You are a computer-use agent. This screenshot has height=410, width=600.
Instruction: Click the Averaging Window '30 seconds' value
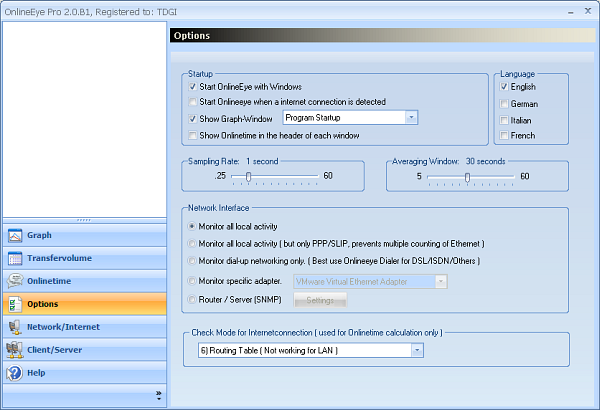(486, 161)
